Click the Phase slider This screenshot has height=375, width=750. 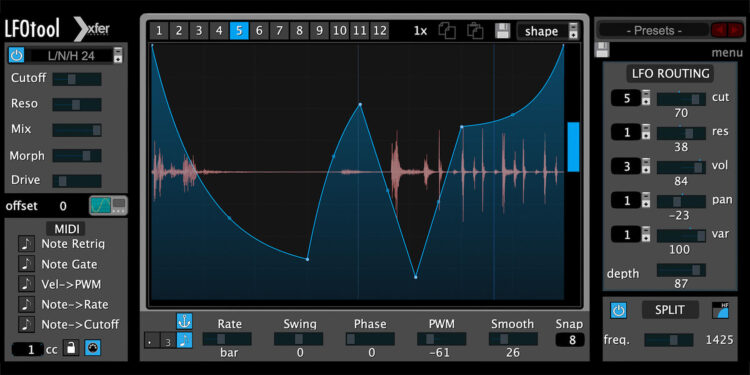coord(370,339)
